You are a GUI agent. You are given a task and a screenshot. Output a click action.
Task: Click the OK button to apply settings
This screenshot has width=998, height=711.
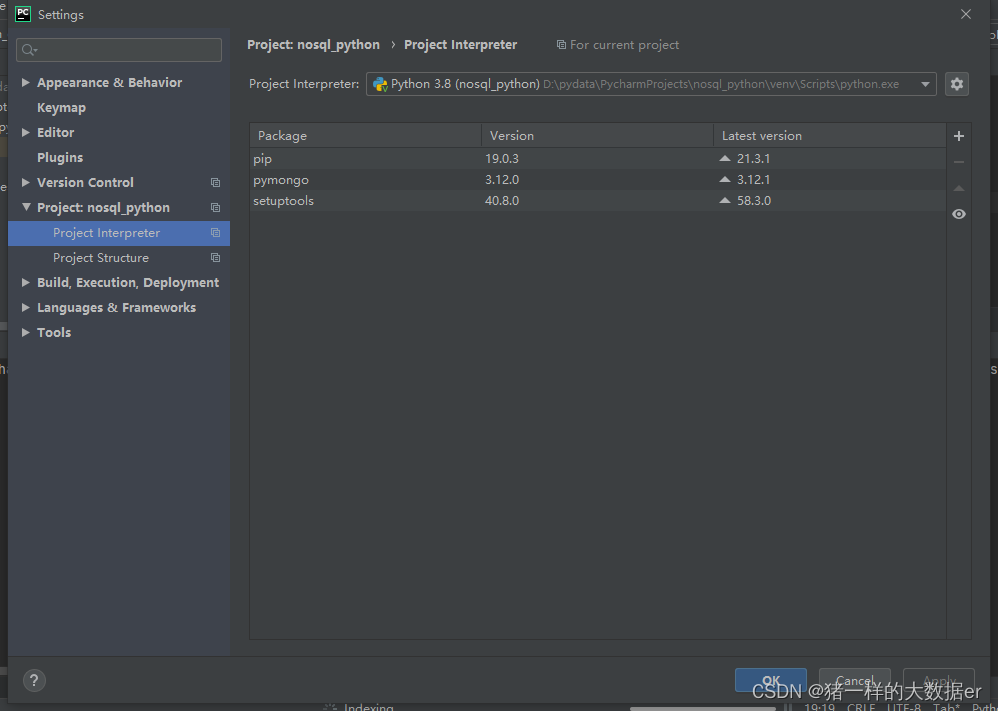click(x=770, y=679)
